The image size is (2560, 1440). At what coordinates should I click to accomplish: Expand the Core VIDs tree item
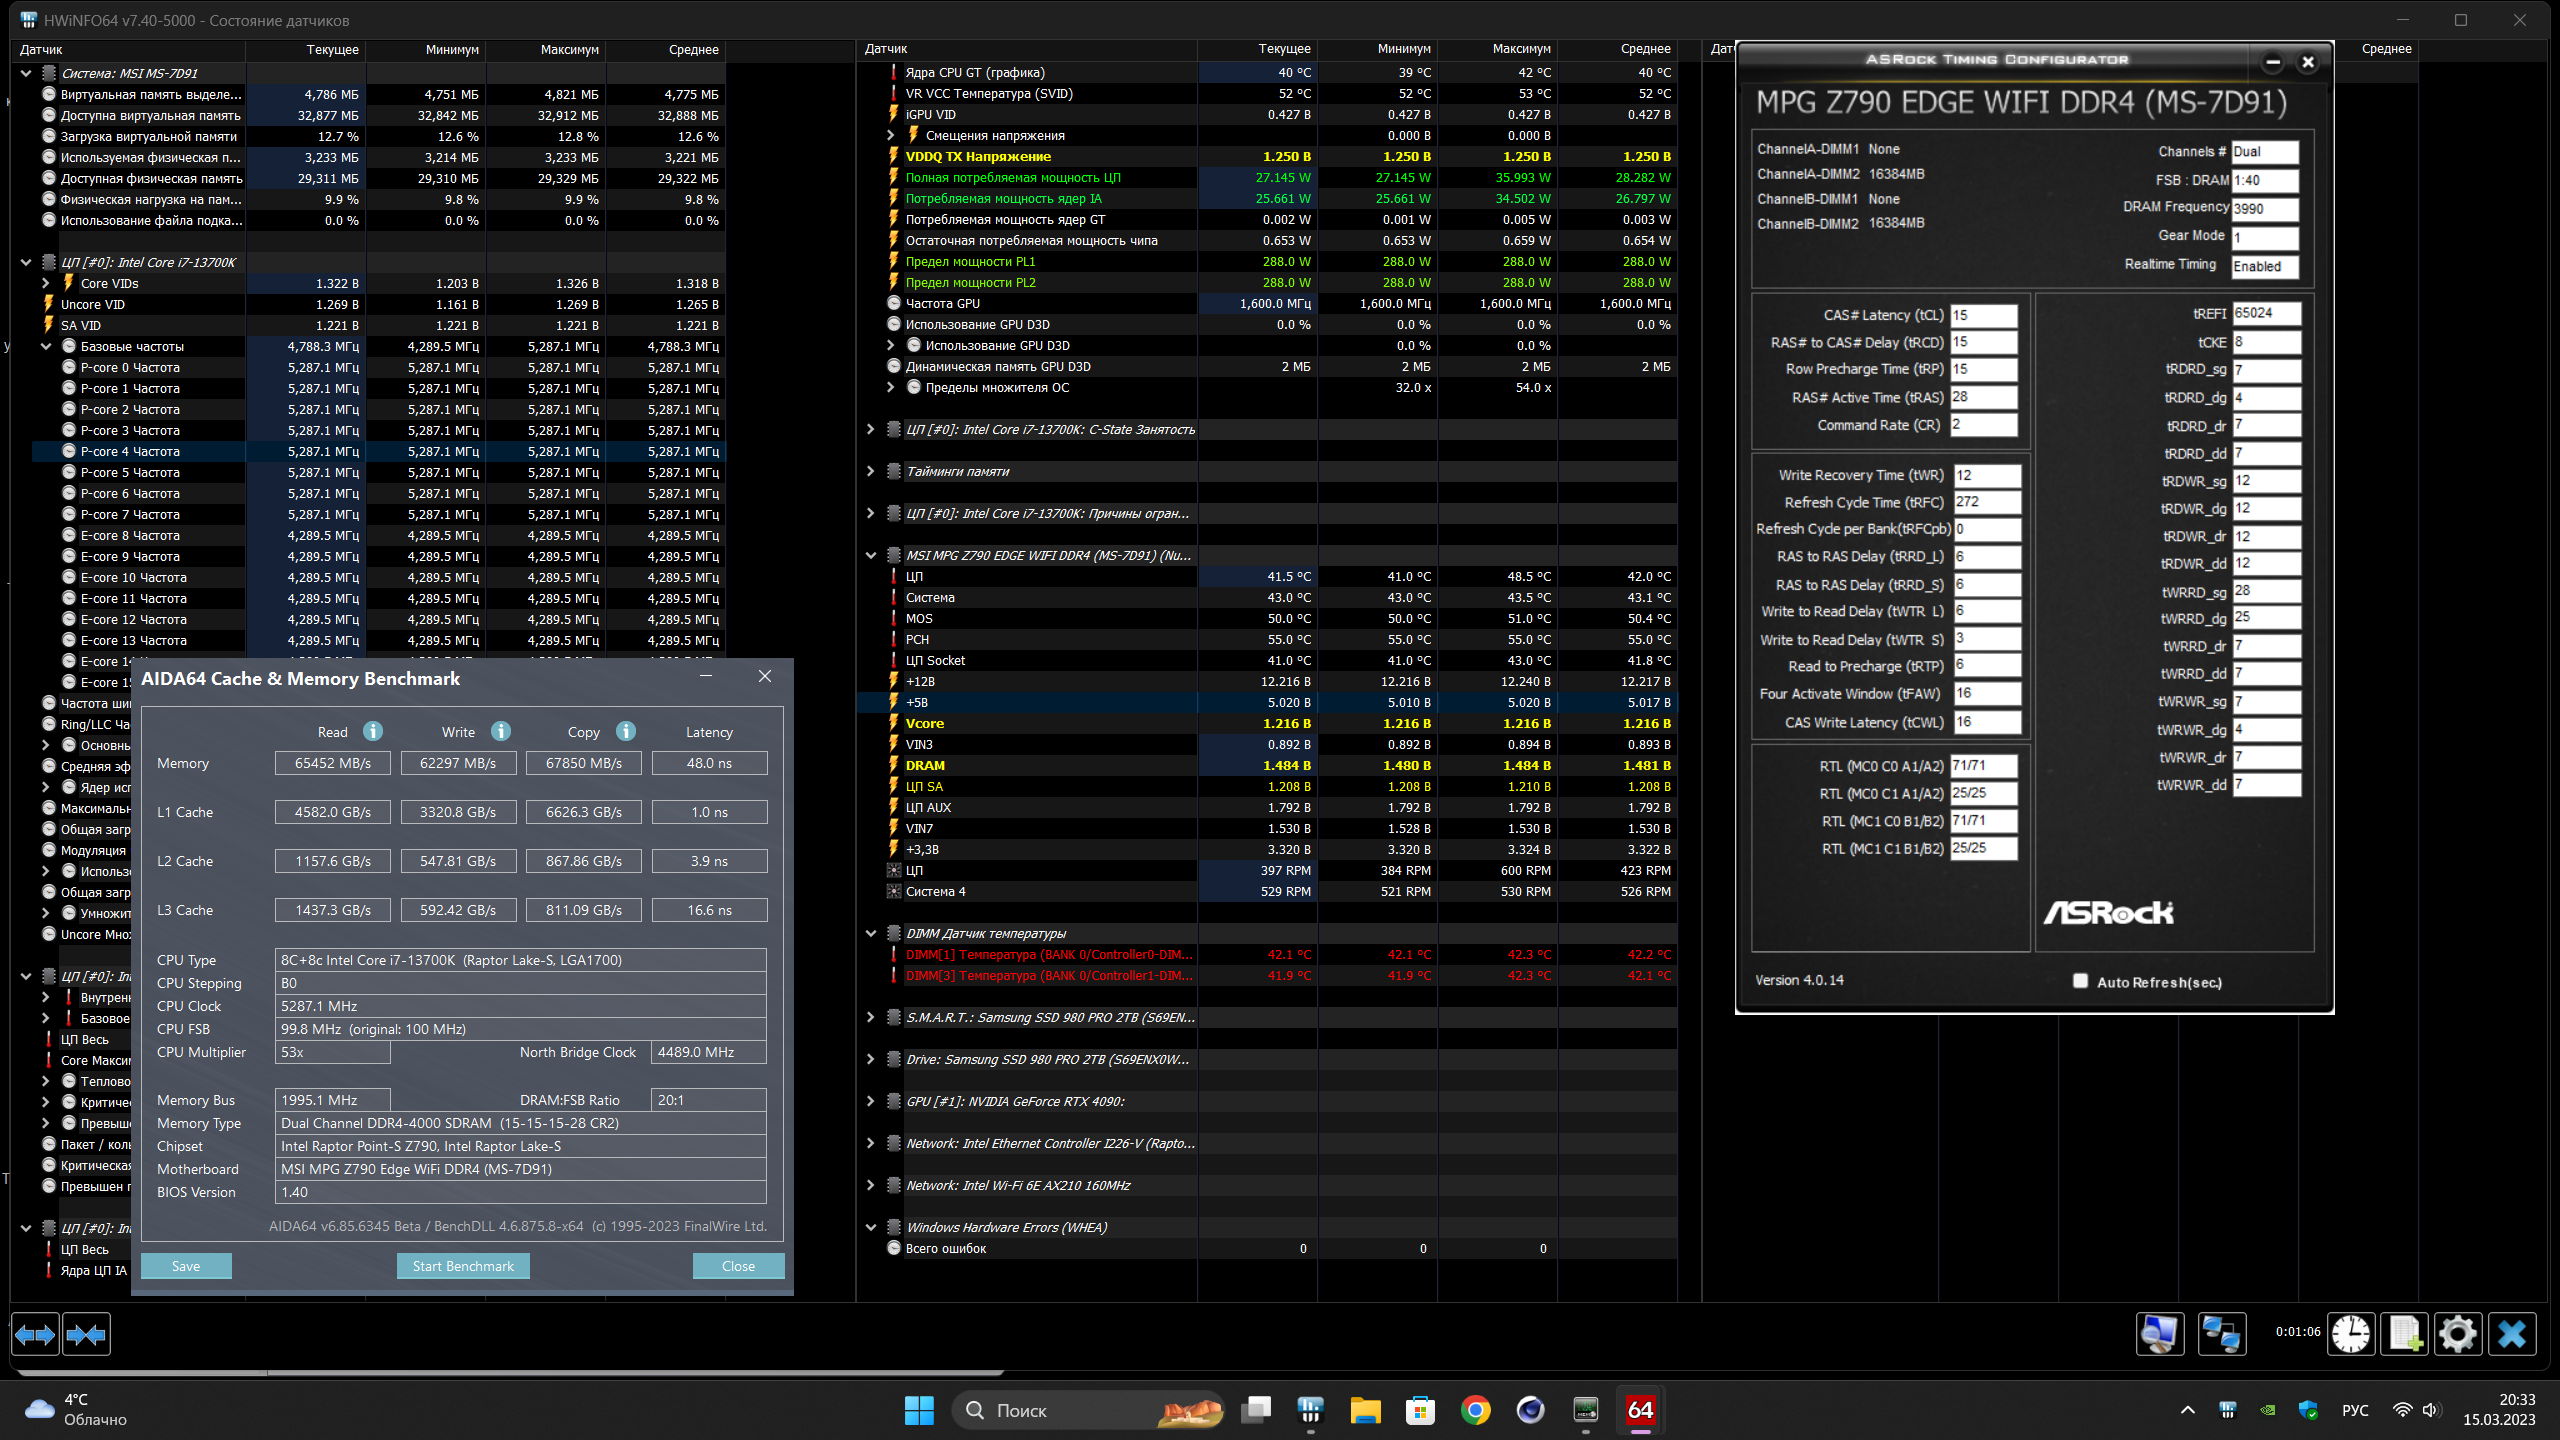click(46, 283)
